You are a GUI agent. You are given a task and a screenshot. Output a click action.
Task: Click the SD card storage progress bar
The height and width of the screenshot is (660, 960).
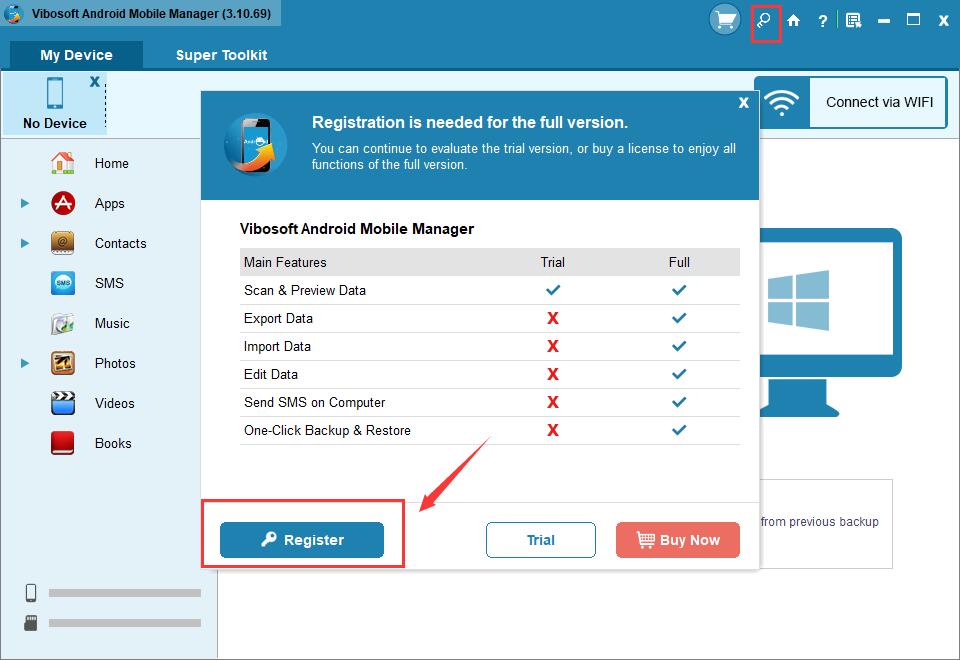tap(125, 623)
